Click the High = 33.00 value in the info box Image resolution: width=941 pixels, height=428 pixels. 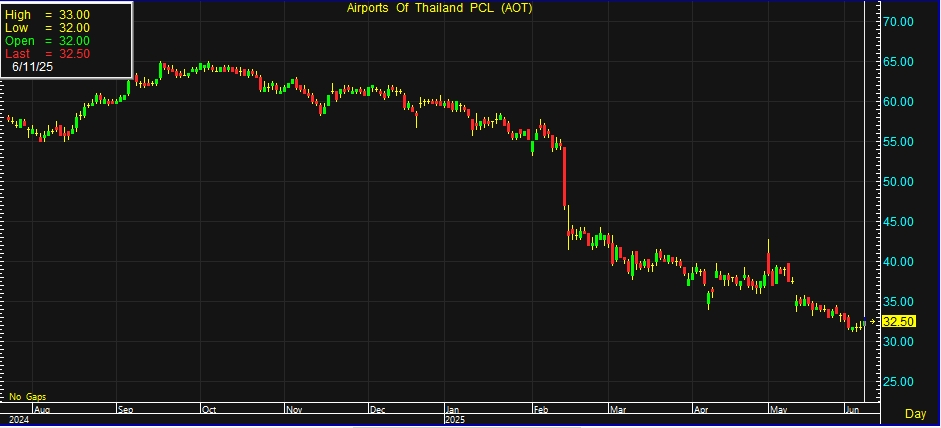pos(47,14)
